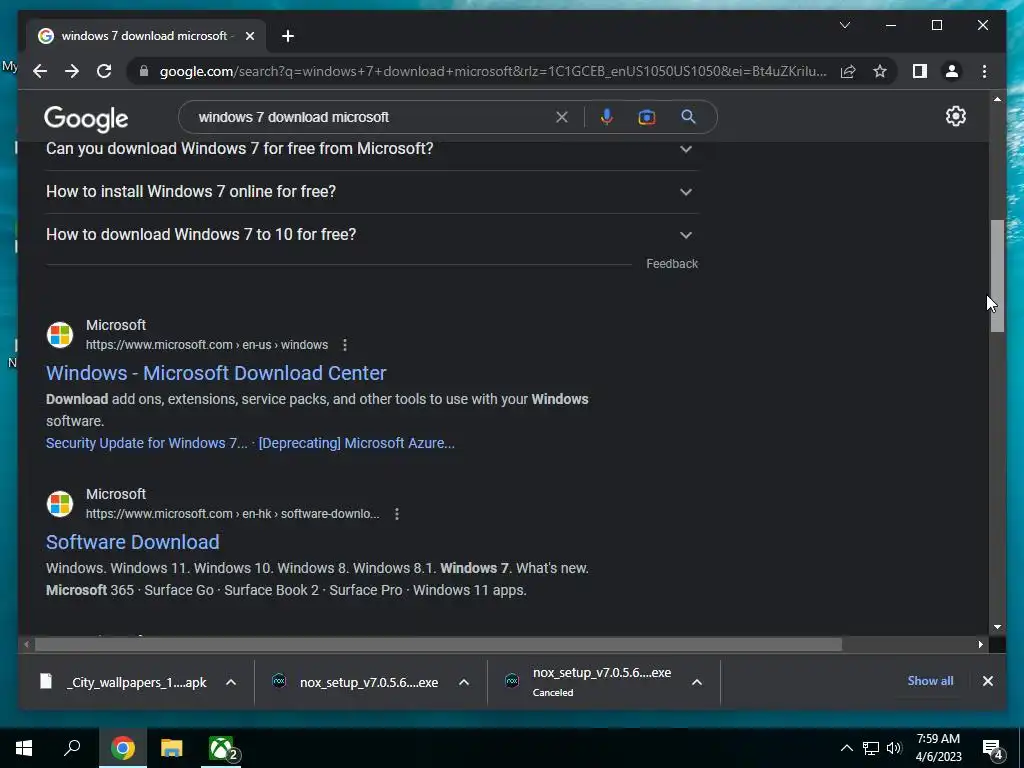Open the volume tray icon

point(894,748)
